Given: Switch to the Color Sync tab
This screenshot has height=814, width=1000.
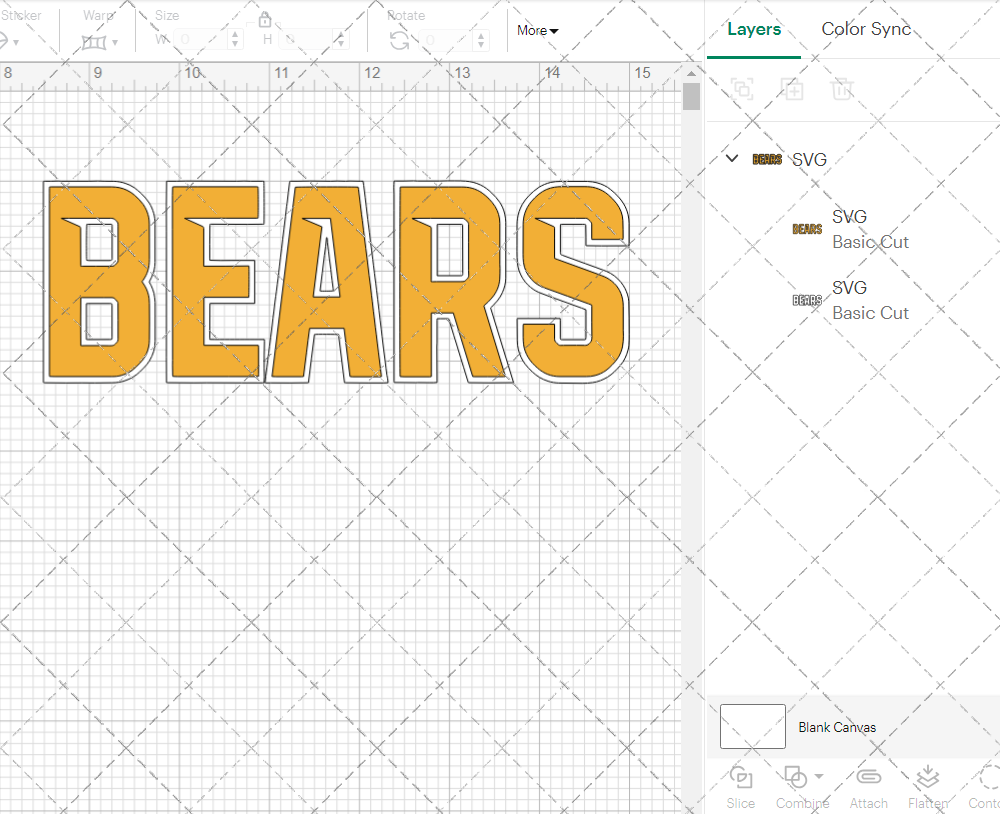Looking at the screenshot, I should pyautogui.click(x=866, y=29).
